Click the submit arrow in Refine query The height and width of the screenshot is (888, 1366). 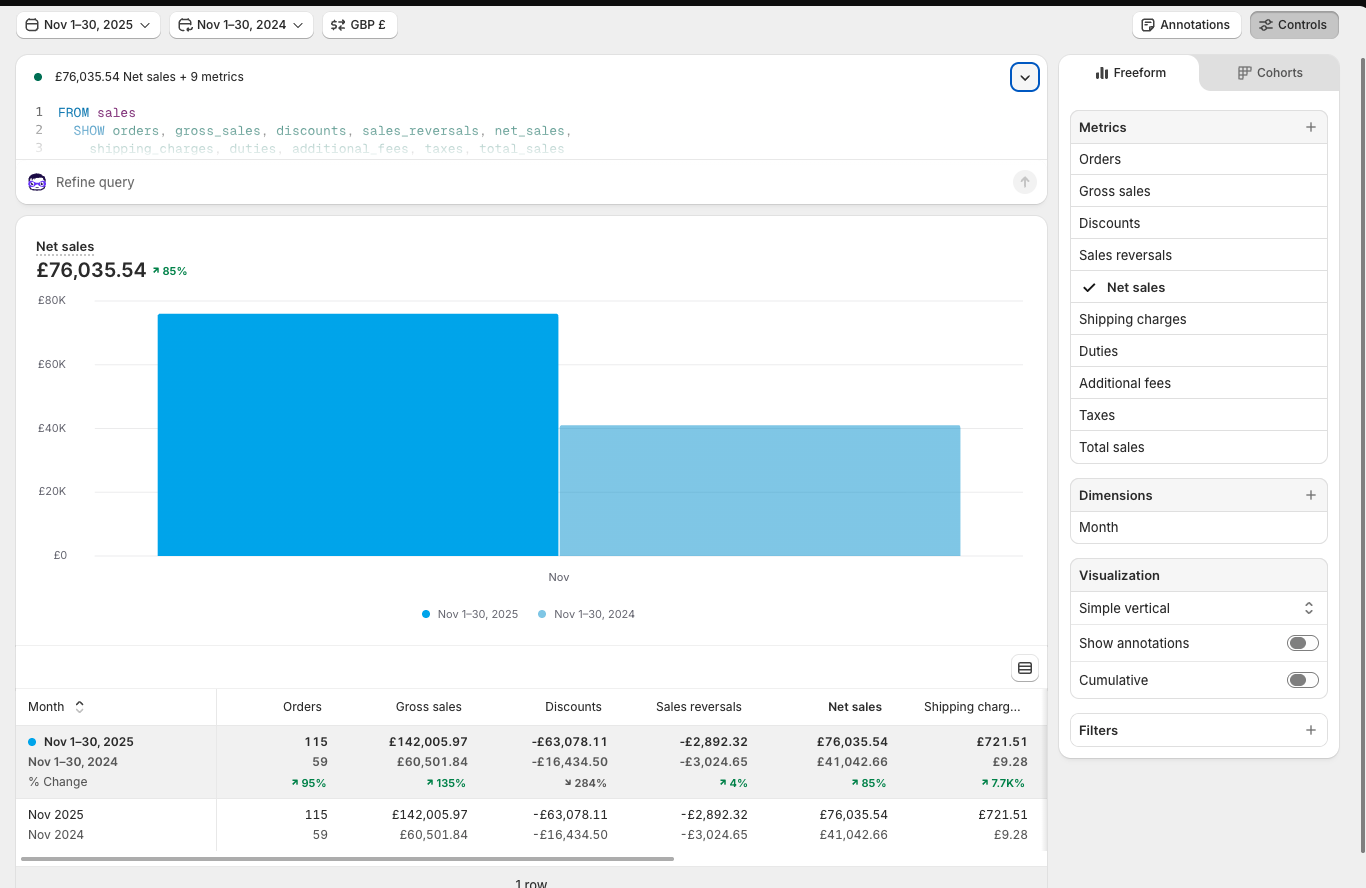[1024, 182]
